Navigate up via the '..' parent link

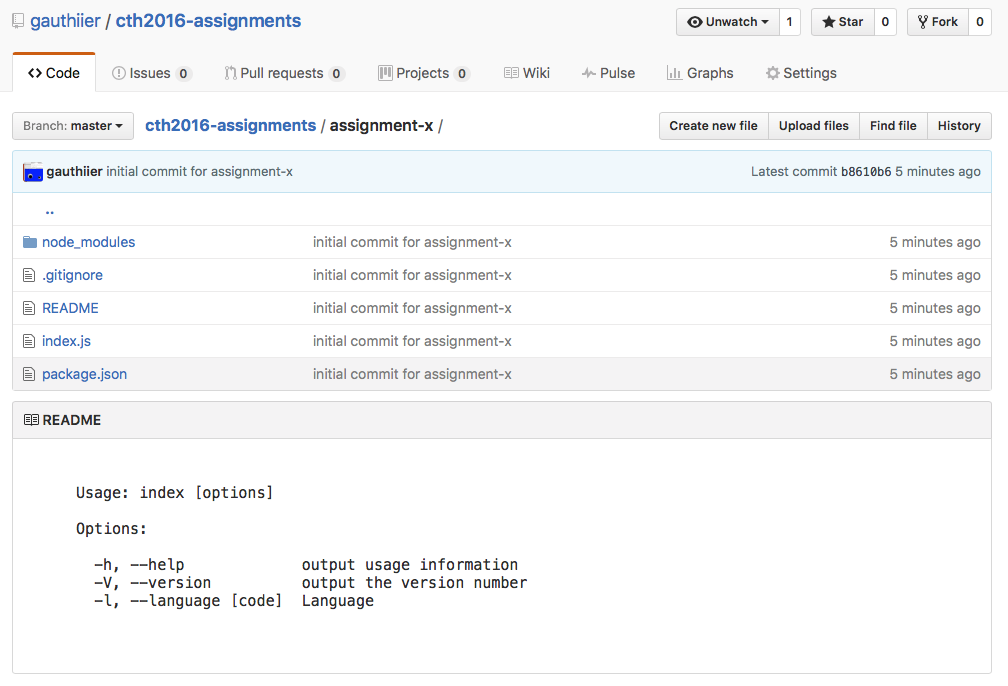50,210
